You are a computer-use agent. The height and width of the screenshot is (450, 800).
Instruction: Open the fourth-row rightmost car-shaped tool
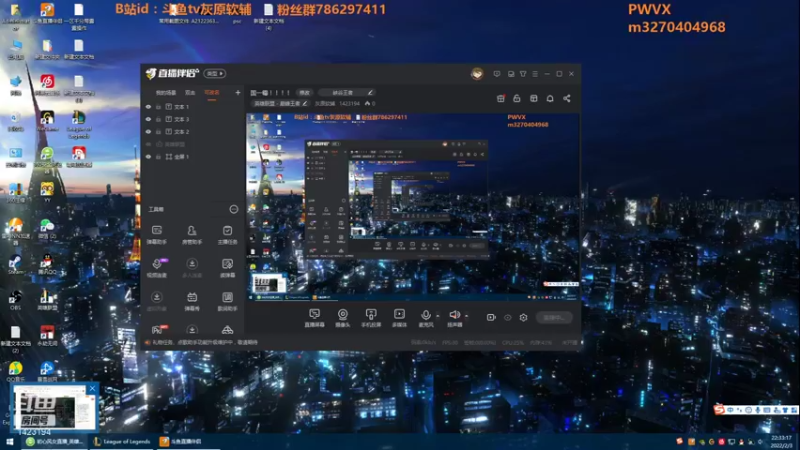click(x=228, y=330)
